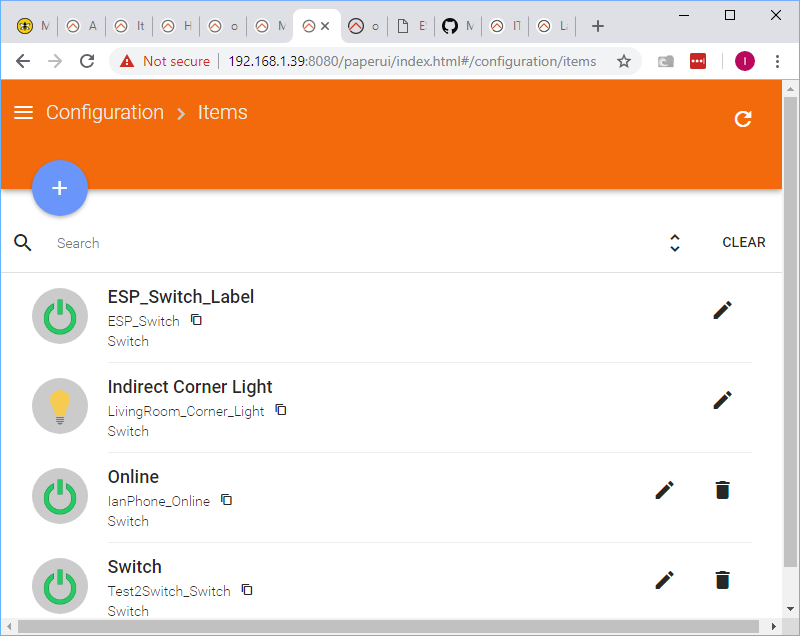The height and width of the screenshot is (636, 800).
Task: Copy the LivingRoom_Corner_Light item name
Action: (x=281, y=410)
